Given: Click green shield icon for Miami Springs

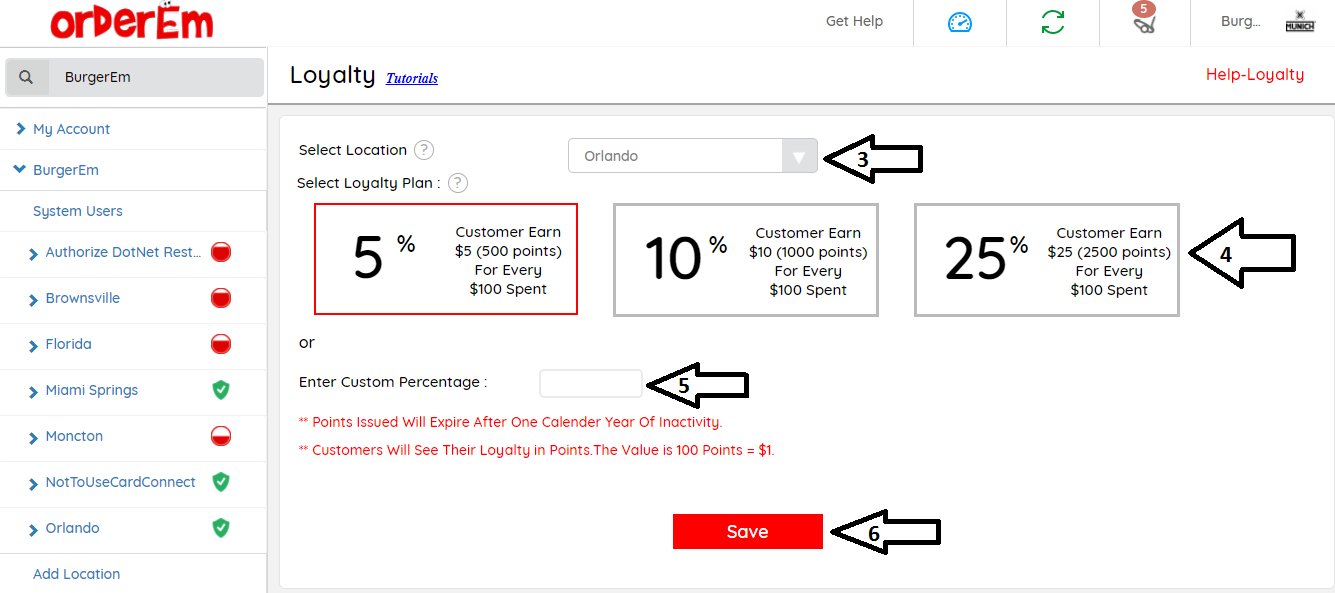Looking at the screenshot, I should tap(221, 390).
